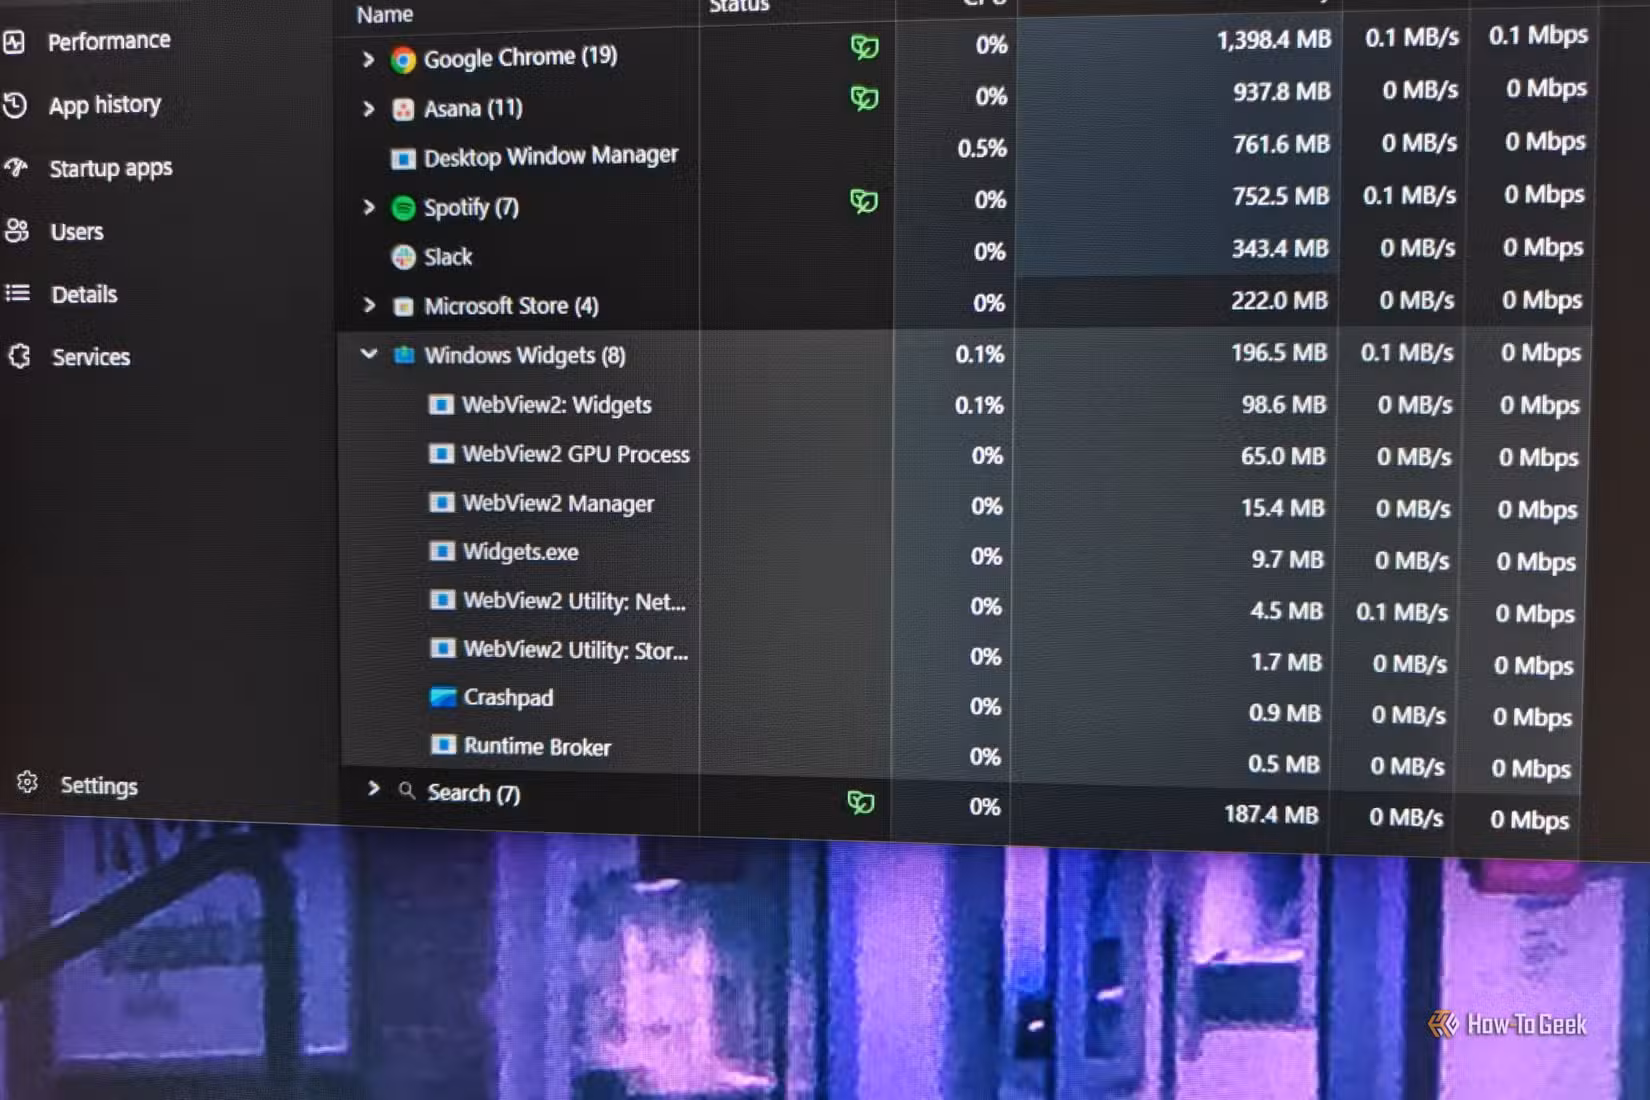
Task: Select the Slack process row
Action: pyautogui.click(x=448, y=257)
